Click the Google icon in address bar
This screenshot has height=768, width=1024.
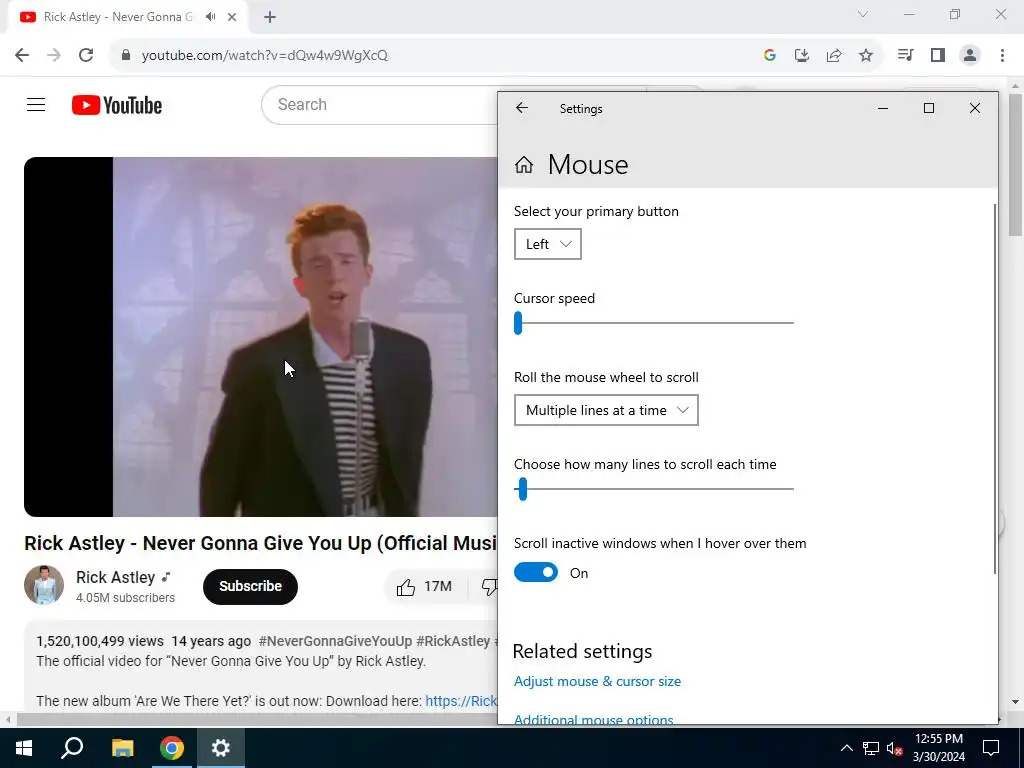pos(770,56)
